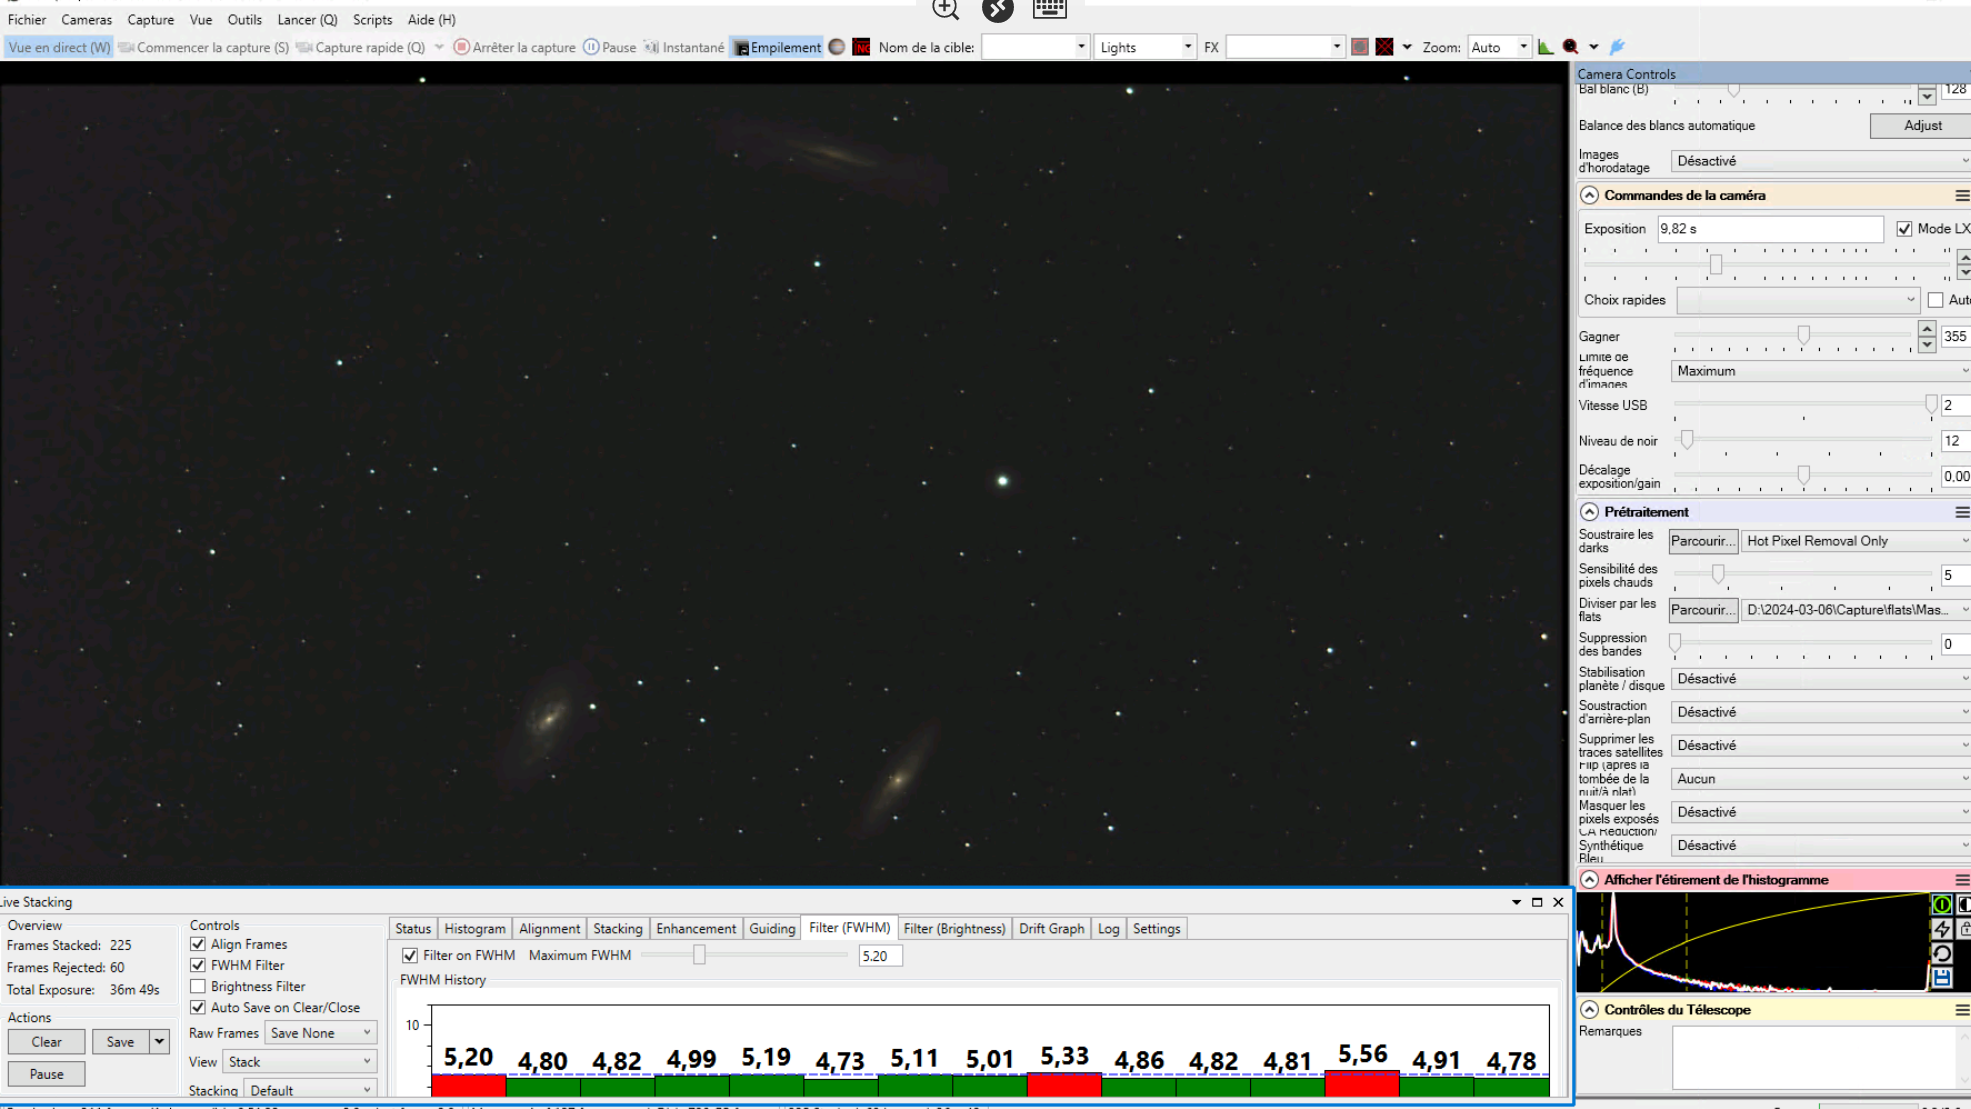Click the red NC toolbar icon
This screenshot has height=1109, width=1971.
(x=861, y=47)
